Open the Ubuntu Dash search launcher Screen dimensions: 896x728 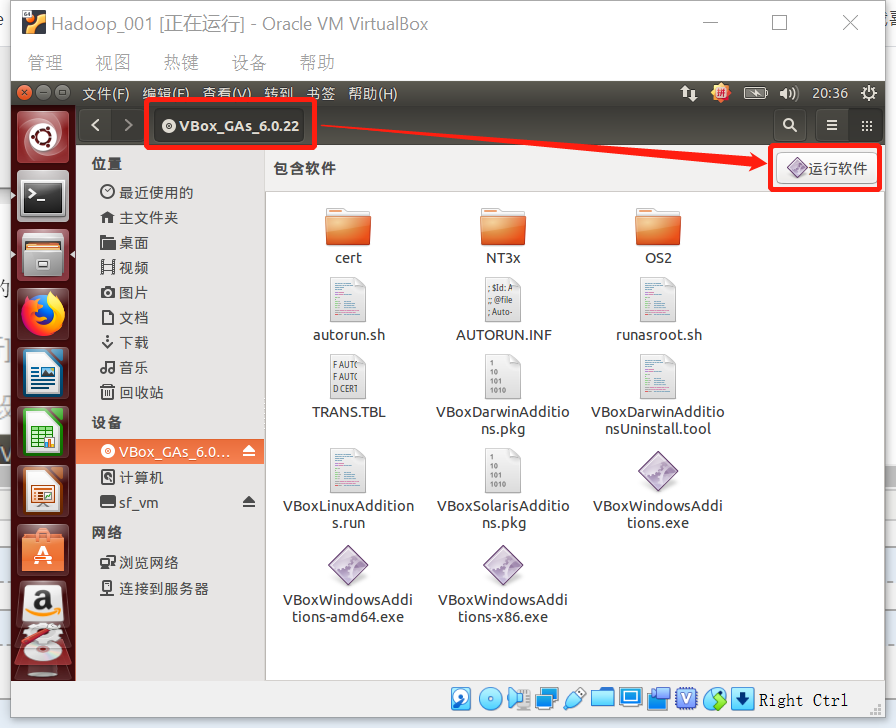(43, 137)
